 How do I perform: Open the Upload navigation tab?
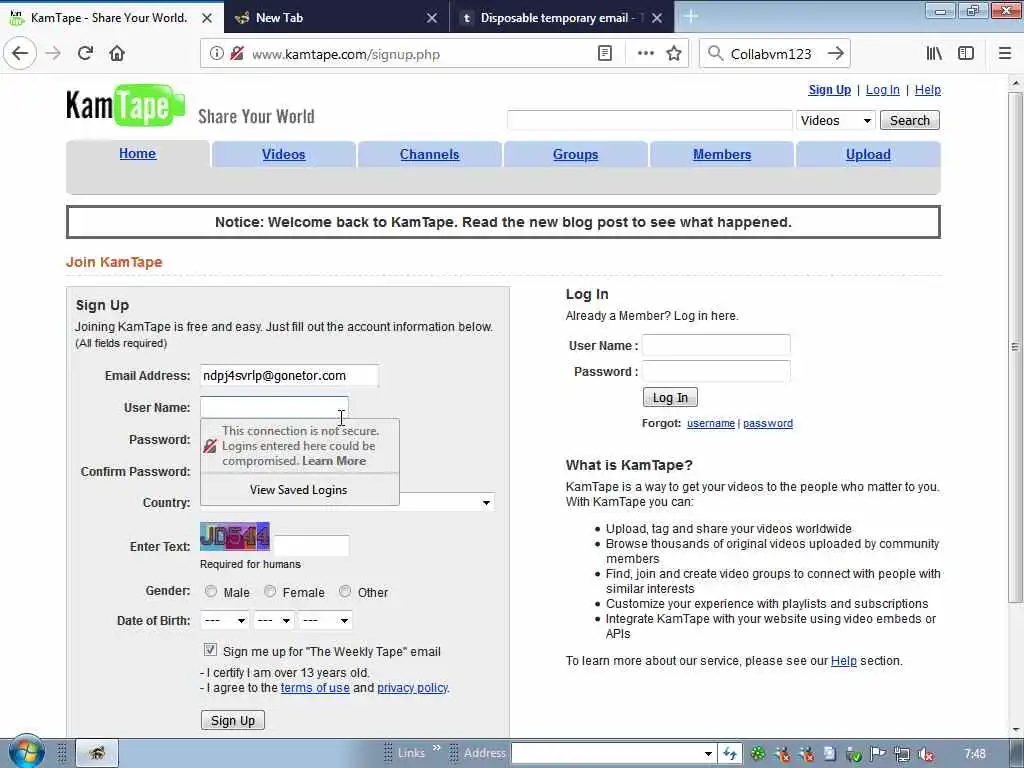[x=868, y=154]
